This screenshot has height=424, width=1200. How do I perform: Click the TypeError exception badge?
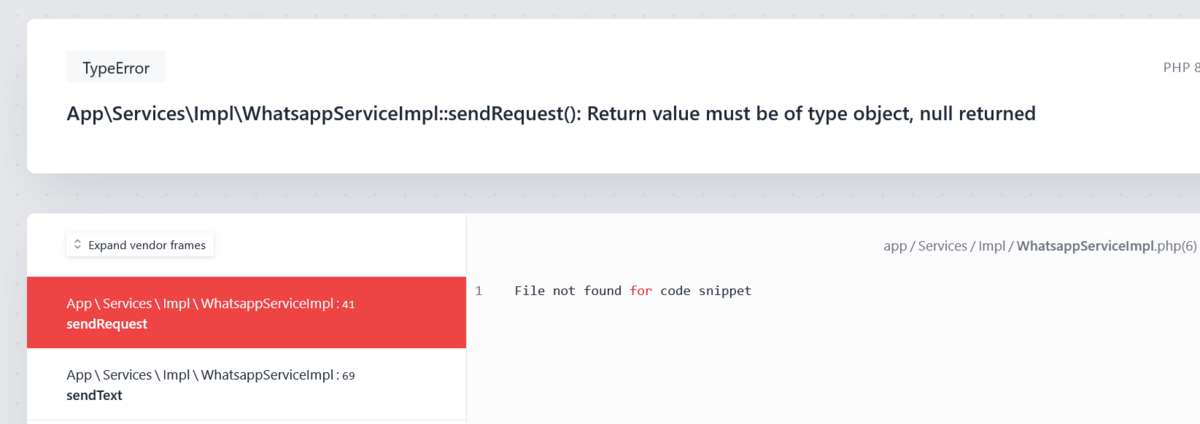click(x=116, y=68)
